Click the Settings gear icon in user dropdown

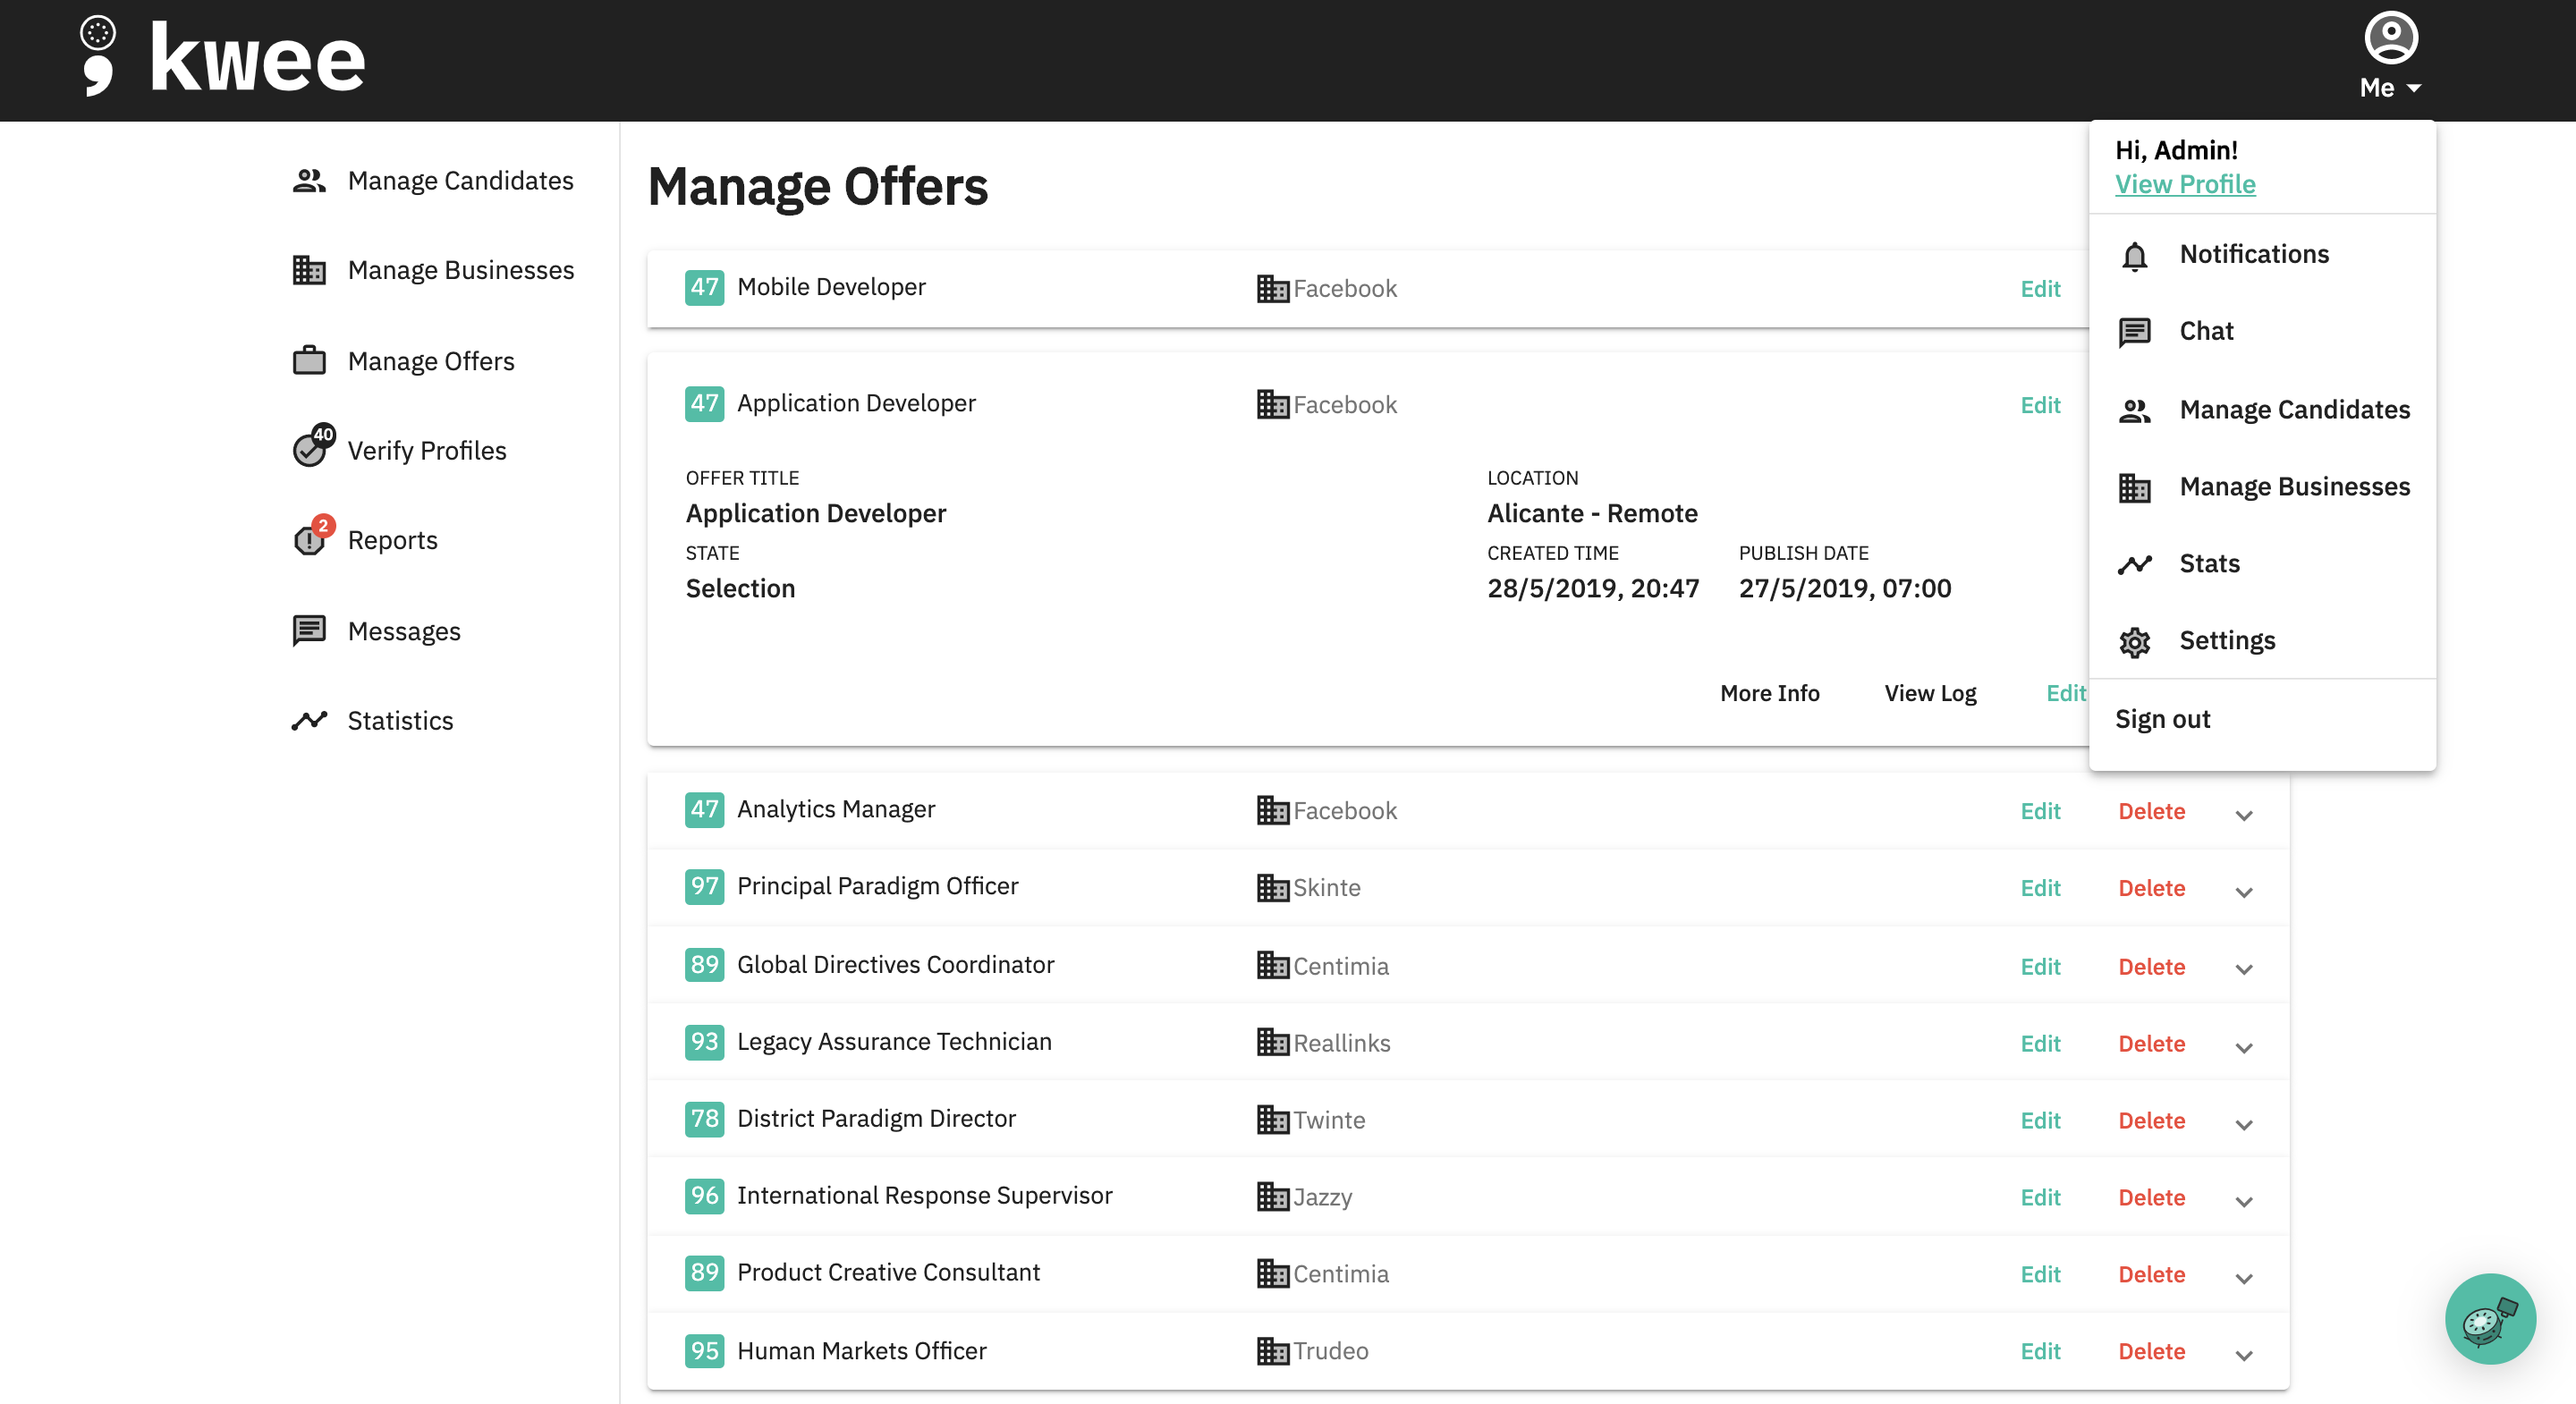pyautogui.click(x=2134, y=641)
